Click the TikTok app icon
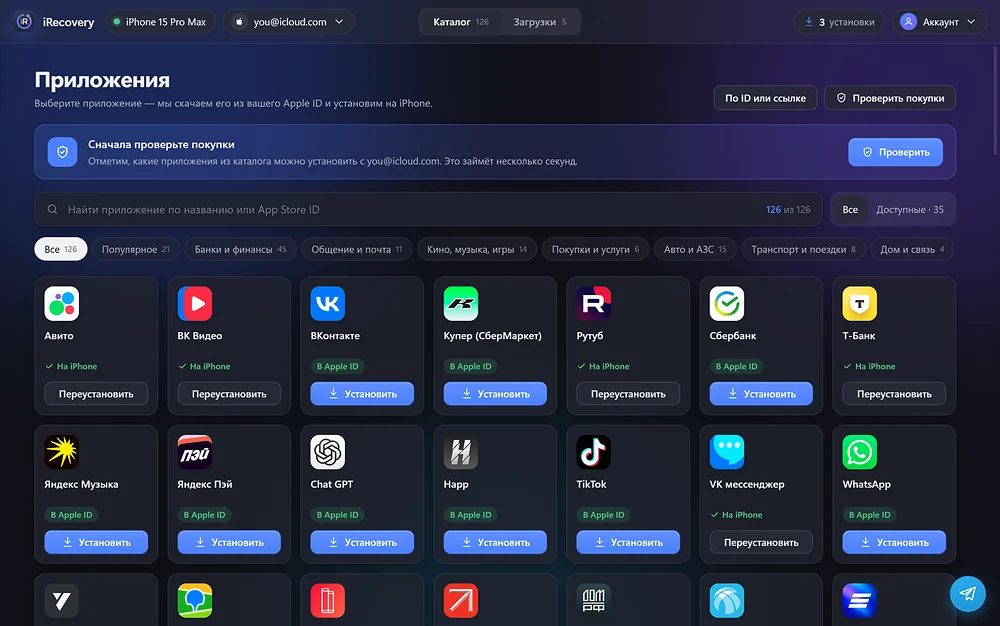 pos(594,452)
